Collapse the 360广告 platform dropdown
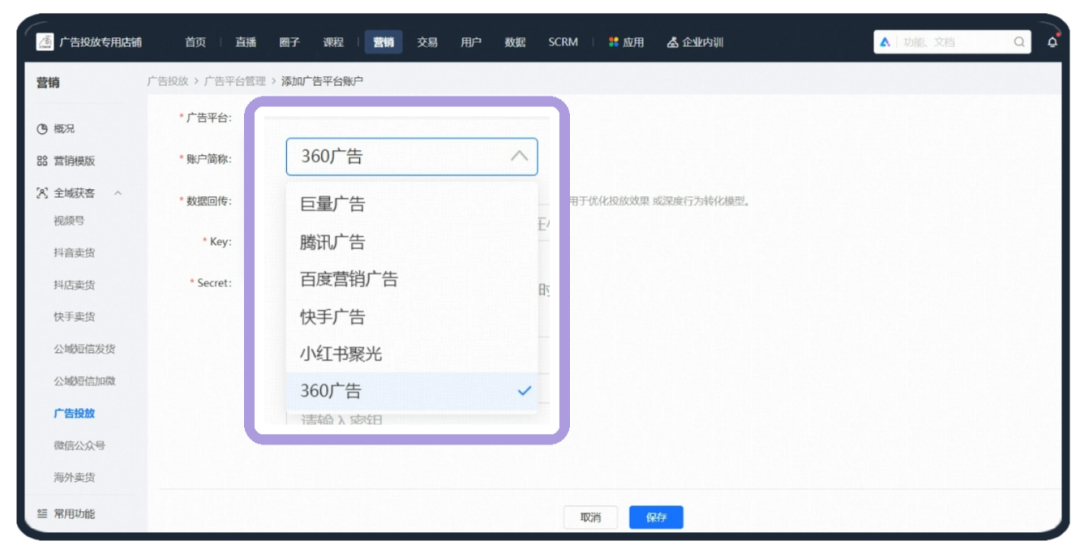This screenshot has width=1080, height=554. pyautogui.click(x=519, y=156)
